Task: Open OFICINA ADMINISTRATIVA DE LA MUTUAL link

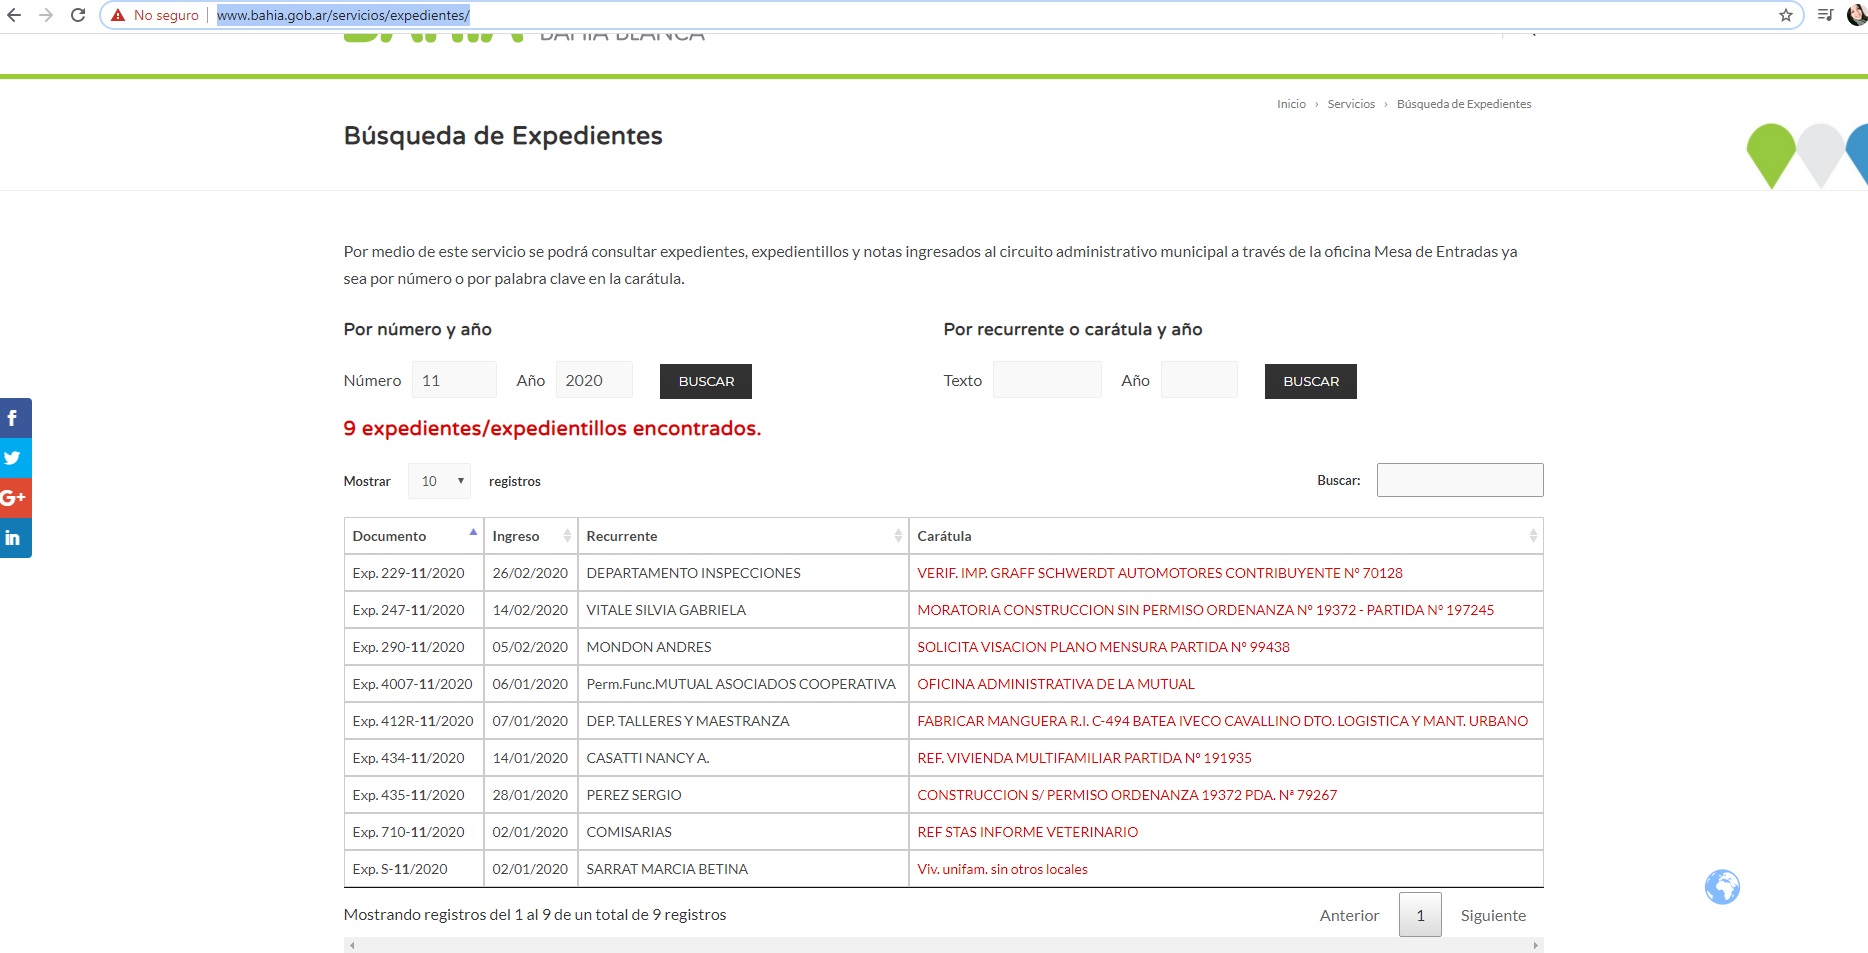Action: pos(1055,684)
